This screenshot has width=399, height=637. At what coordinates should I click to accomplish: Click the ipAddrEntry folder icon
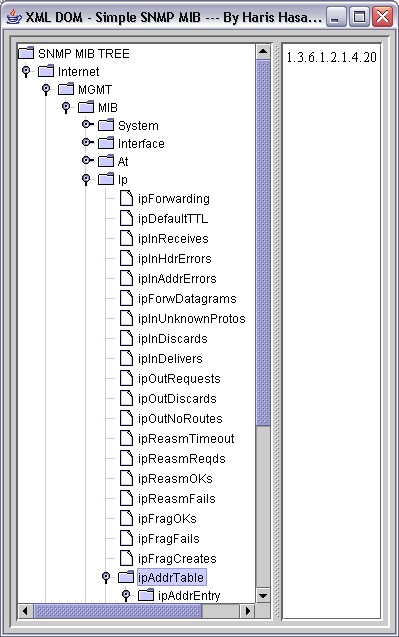click(146, 595)
